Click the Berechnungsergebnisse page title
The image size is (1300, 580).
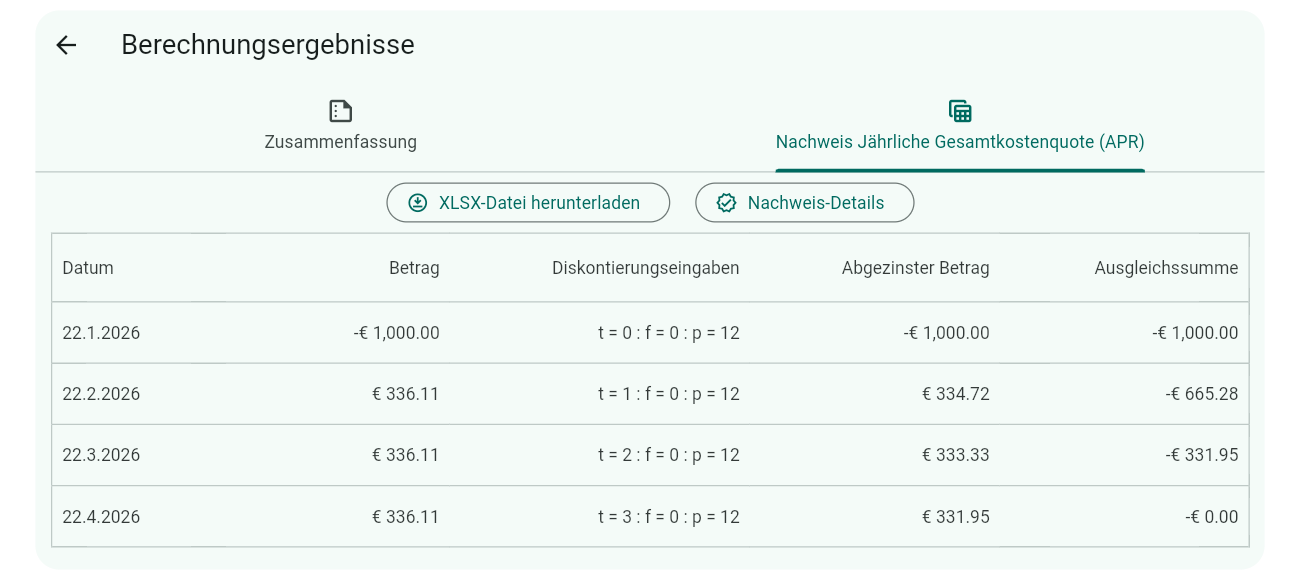(268, 45)
